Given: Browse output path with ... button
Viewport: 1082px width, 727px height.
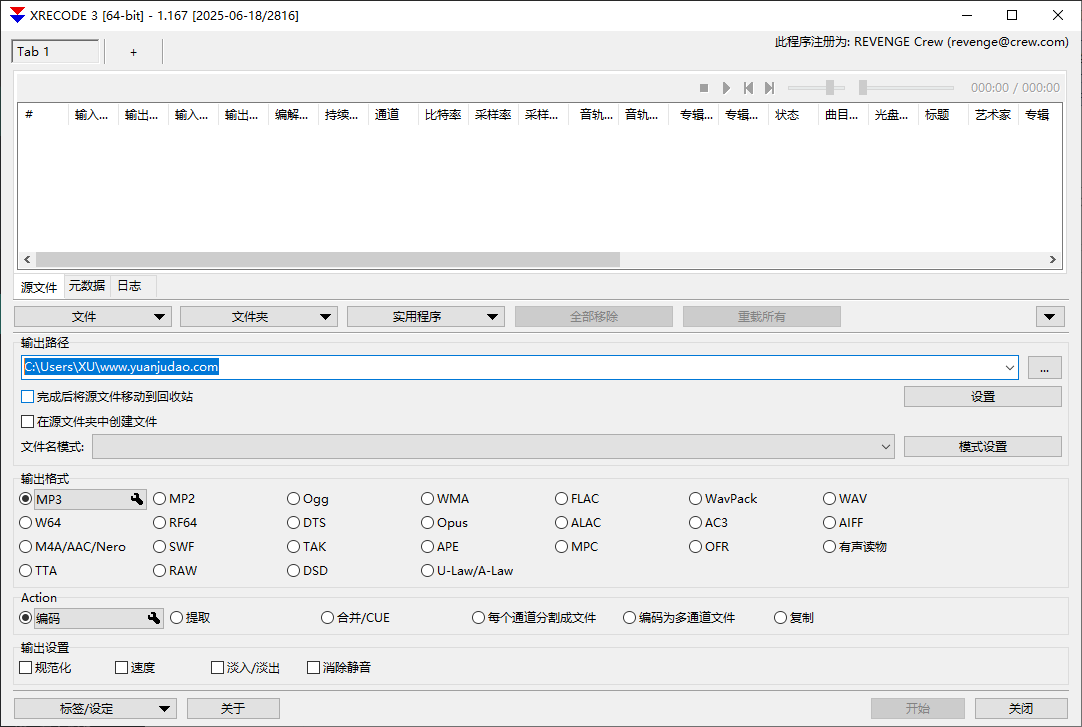Looking at the screenshot, I should click(x=1045, y=368).
